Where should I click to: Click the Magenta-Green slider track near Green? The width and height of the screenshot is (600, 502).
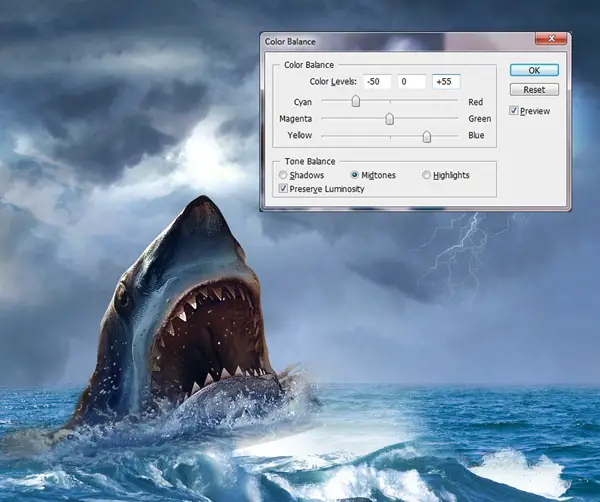450,119
